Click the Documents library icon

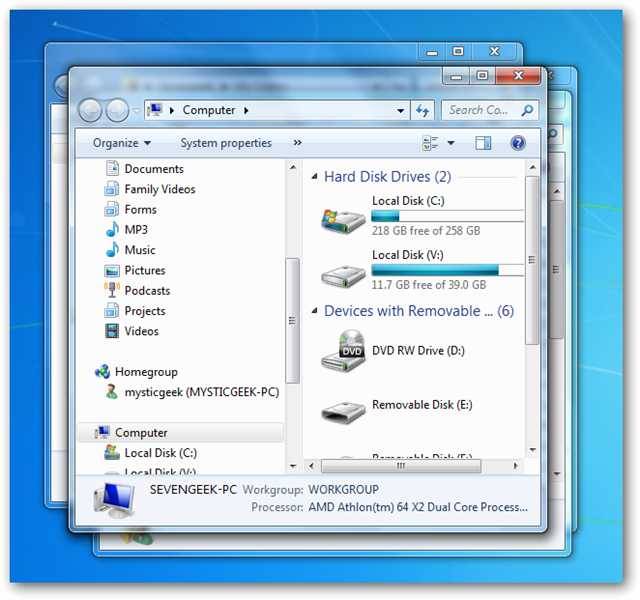(112, 168)
